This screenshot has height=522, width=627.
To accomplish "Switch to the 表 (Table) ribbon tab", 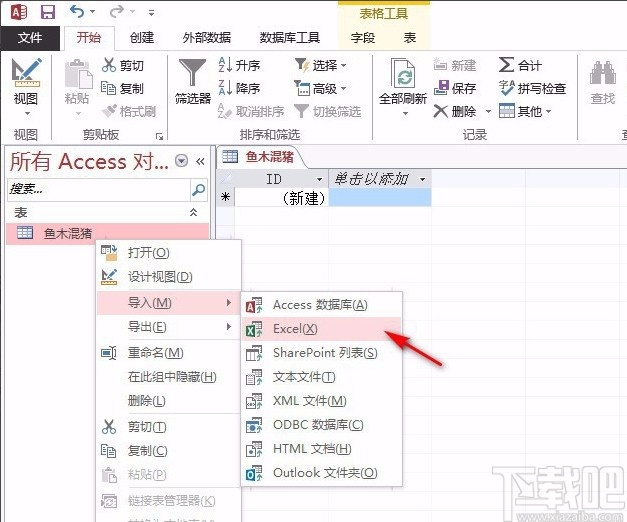I will pyautogui.click(x=410, y=38).
